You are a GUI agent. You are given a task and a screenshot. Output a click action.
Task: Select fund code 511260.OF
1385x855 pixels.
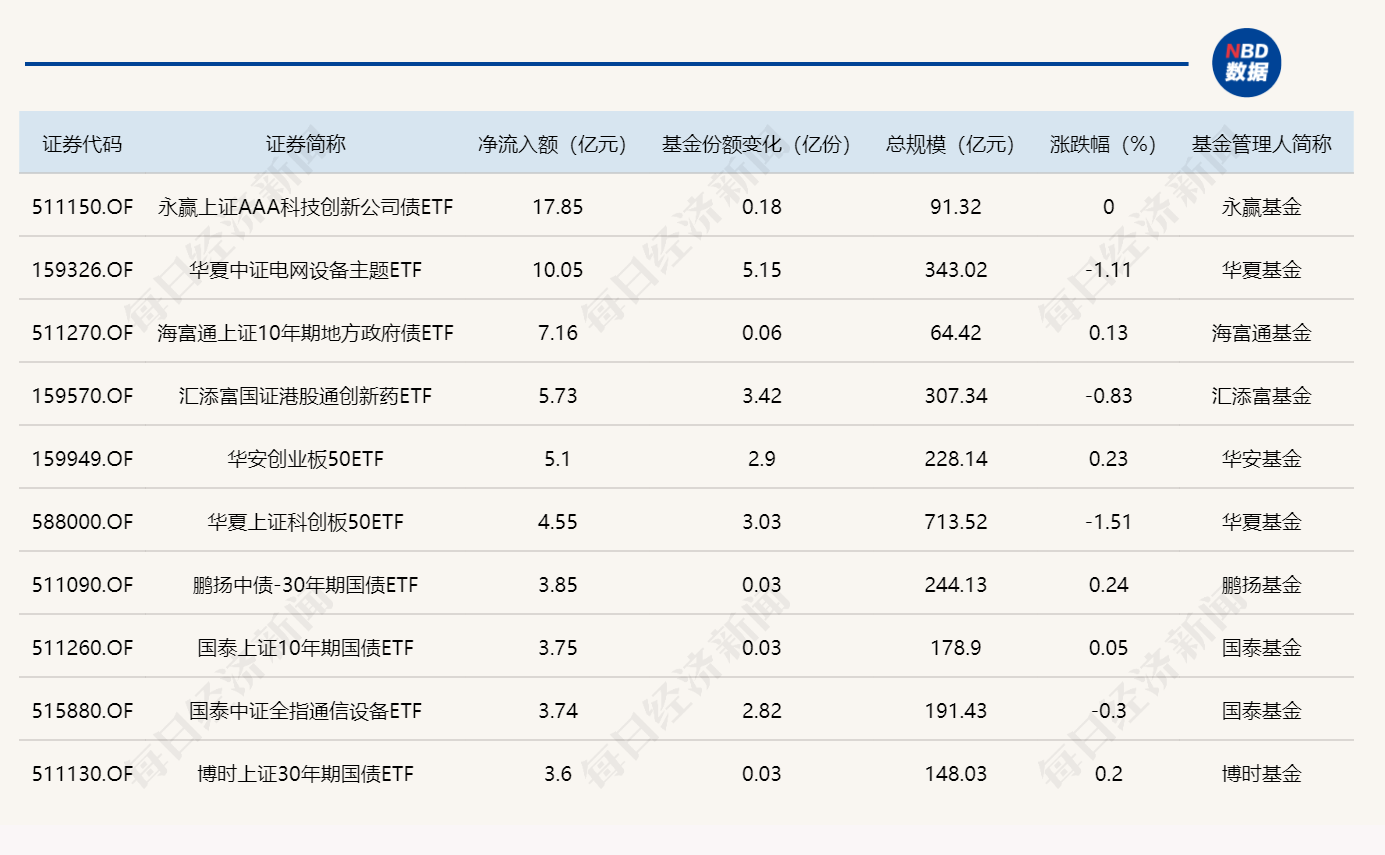pos(84,647)
